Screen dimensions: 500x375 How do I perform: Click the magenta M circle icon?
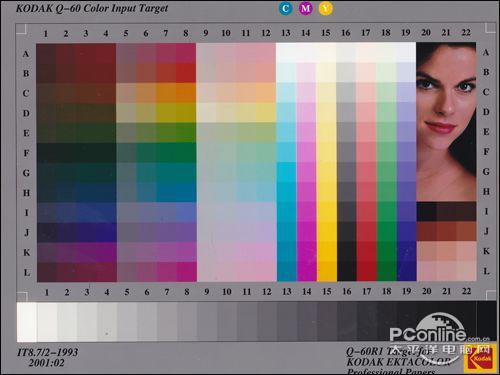pos(306,8)
